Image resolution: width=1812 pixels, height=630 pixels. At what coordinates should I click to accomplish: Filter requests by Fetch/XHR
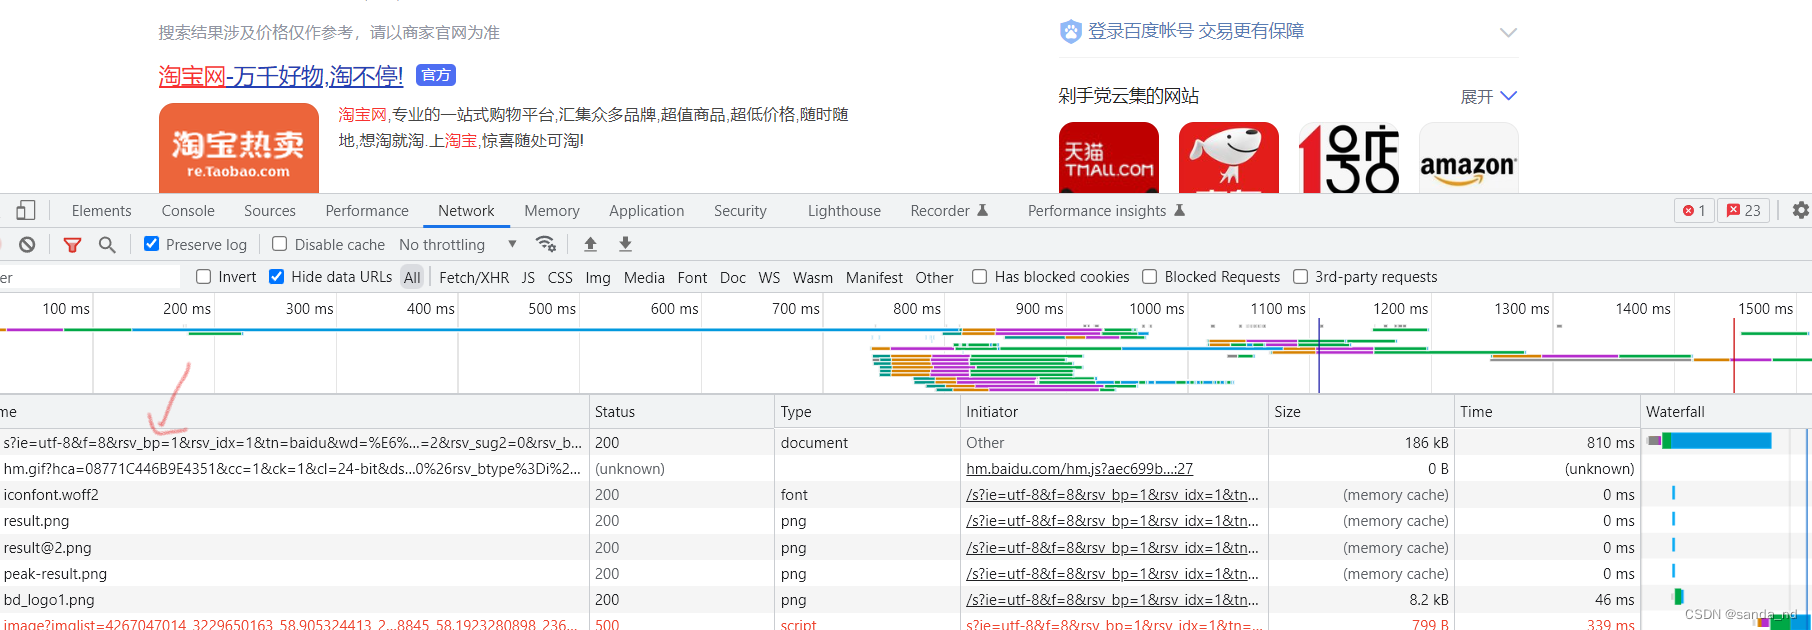pyautogui.click(x=474, y=277)
